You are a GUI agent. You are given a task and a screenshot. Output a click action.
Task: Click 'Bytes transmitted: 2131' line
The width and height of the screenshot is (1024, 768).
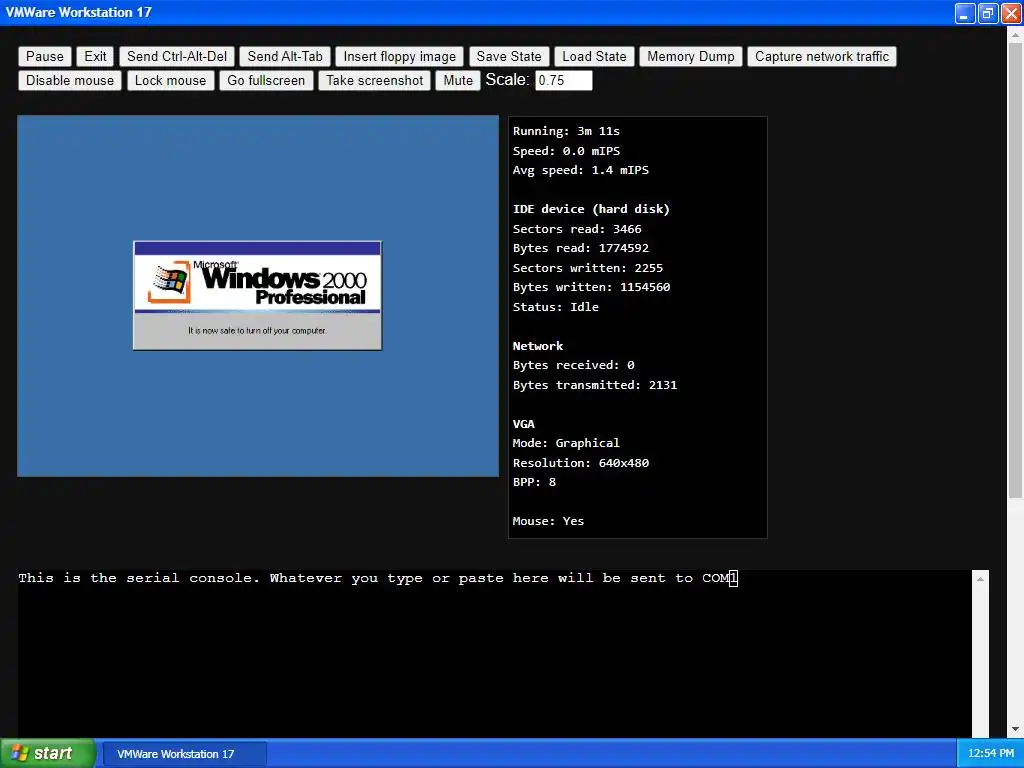595,385
